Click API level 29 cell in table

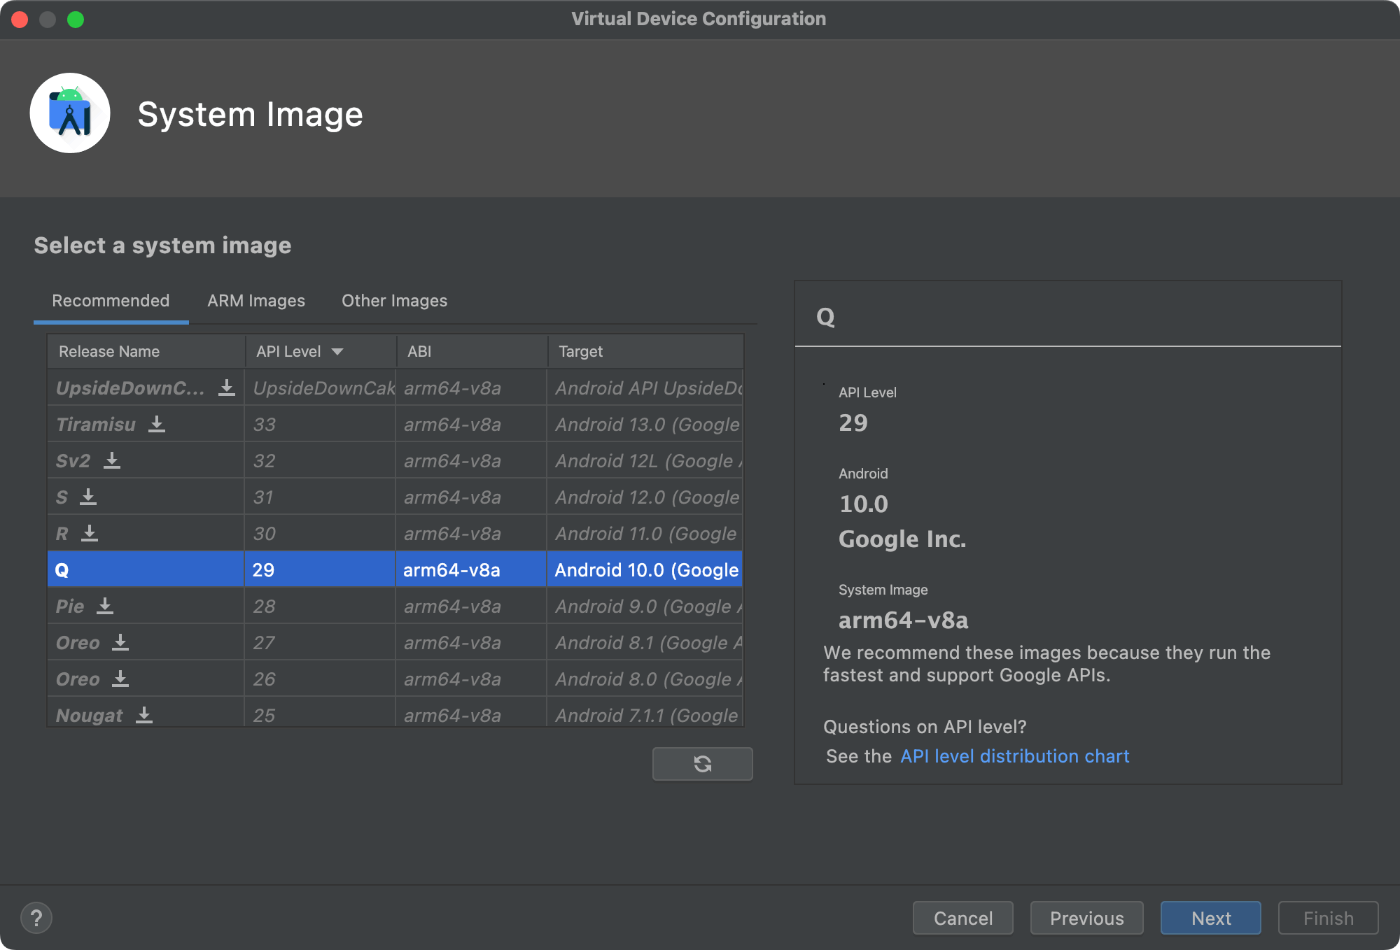pos(321,570)
